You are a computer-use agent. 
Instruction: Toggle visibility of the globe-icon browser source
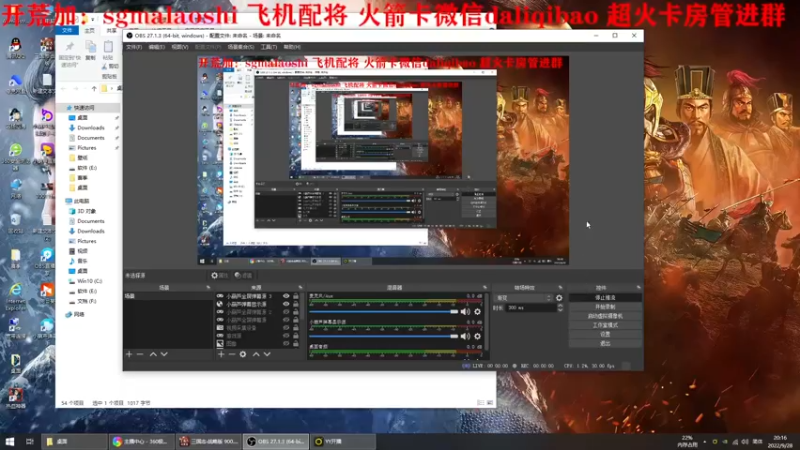pos(286,304)
